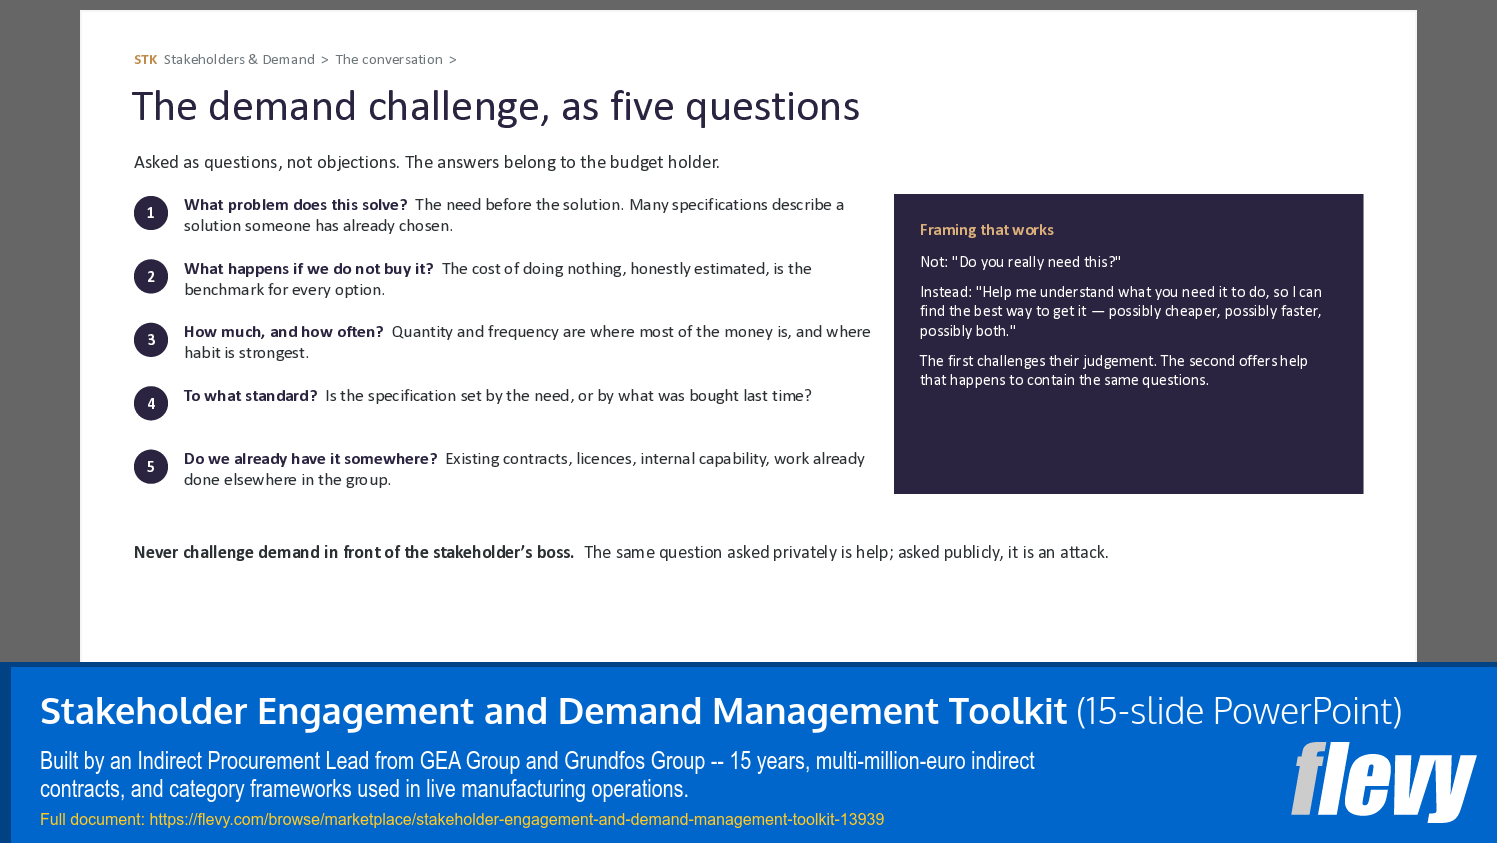Click the flevy logo in the banner
This screenshot has width=1497, height=843.
(x=1383, y=781)
